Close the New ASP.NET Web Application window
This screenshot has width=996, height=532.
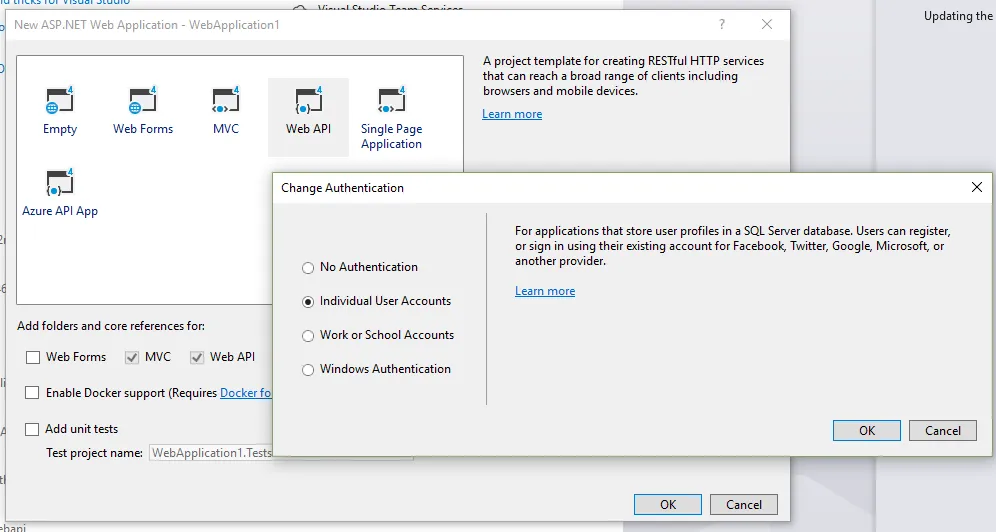(x=767, y=24)
